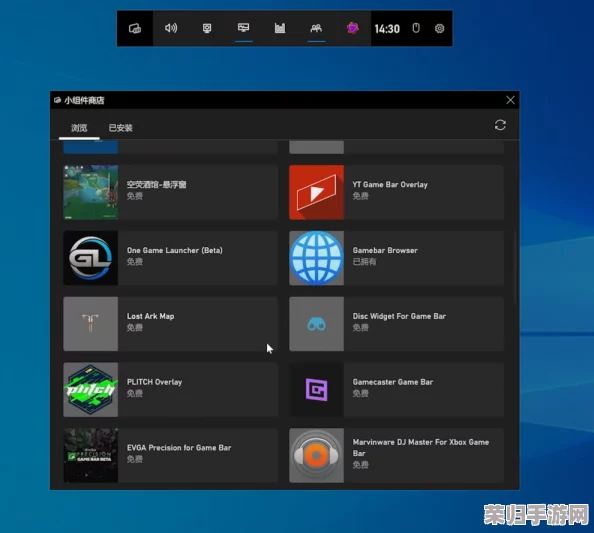Click the PLITCH Overlay logo icon
The width and height of the screenshot is (594, 533).
coord(91,389)
